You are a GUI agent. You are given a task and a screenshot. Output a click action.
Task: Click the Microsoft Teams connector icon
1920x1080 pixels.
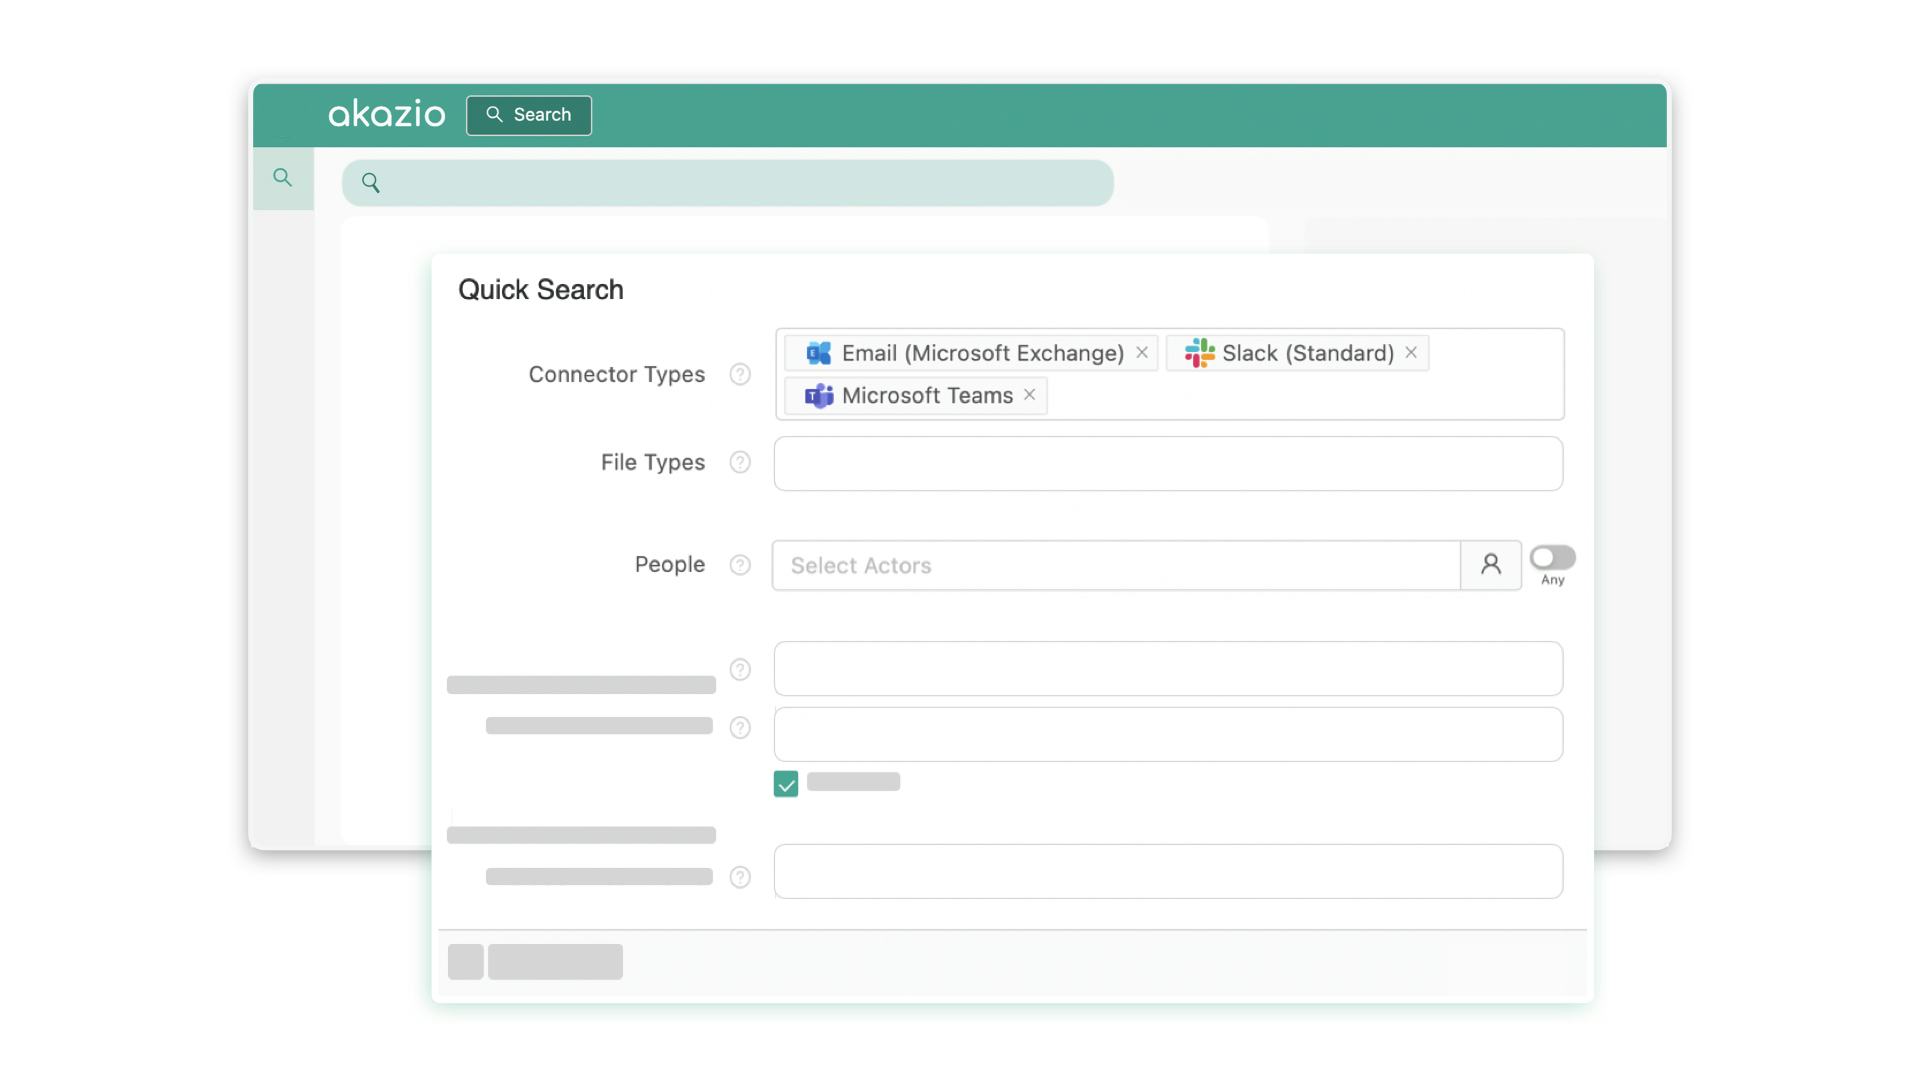(816, 396)
